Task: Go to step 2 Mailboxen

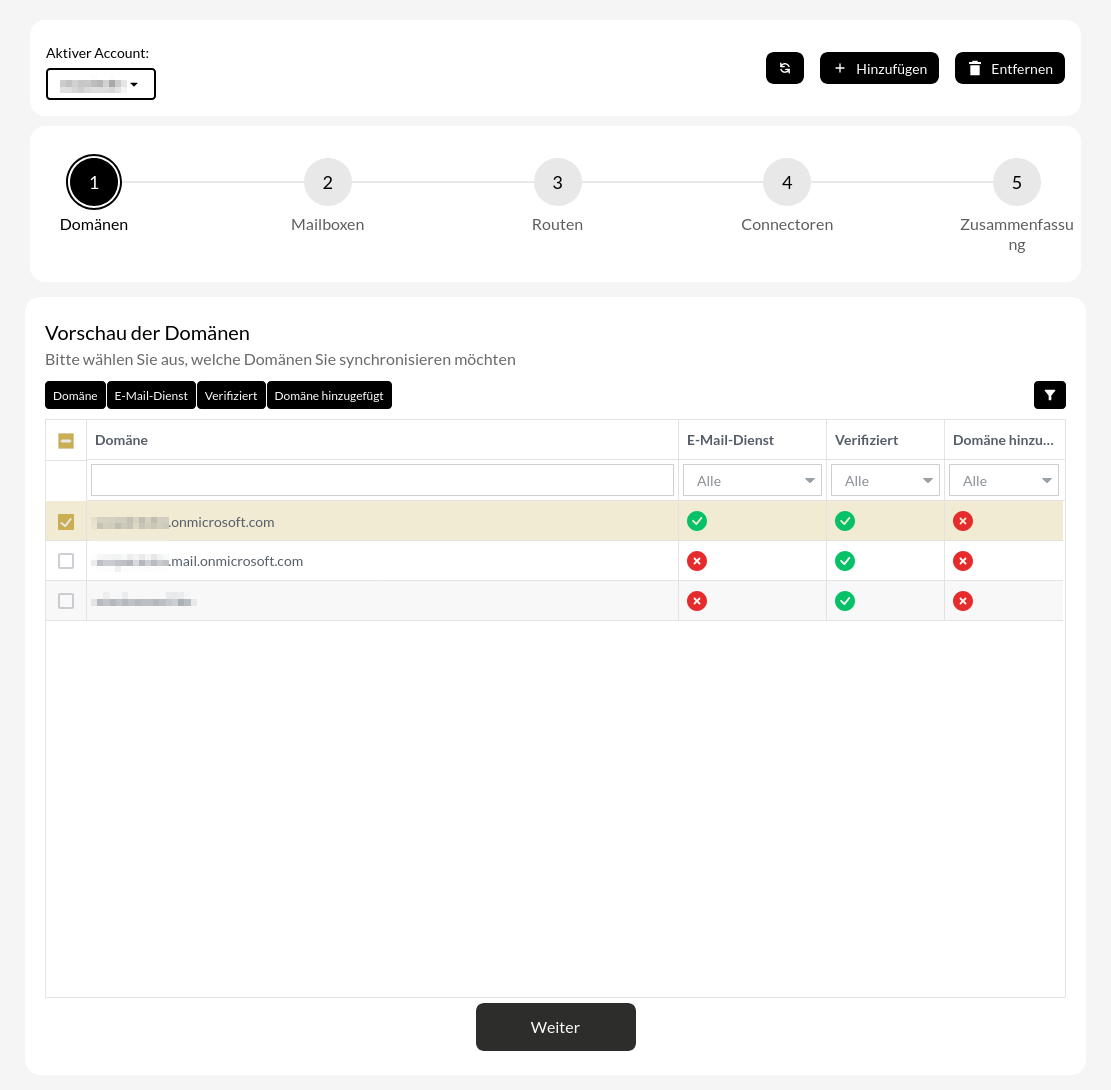Action: pos(327,183)
